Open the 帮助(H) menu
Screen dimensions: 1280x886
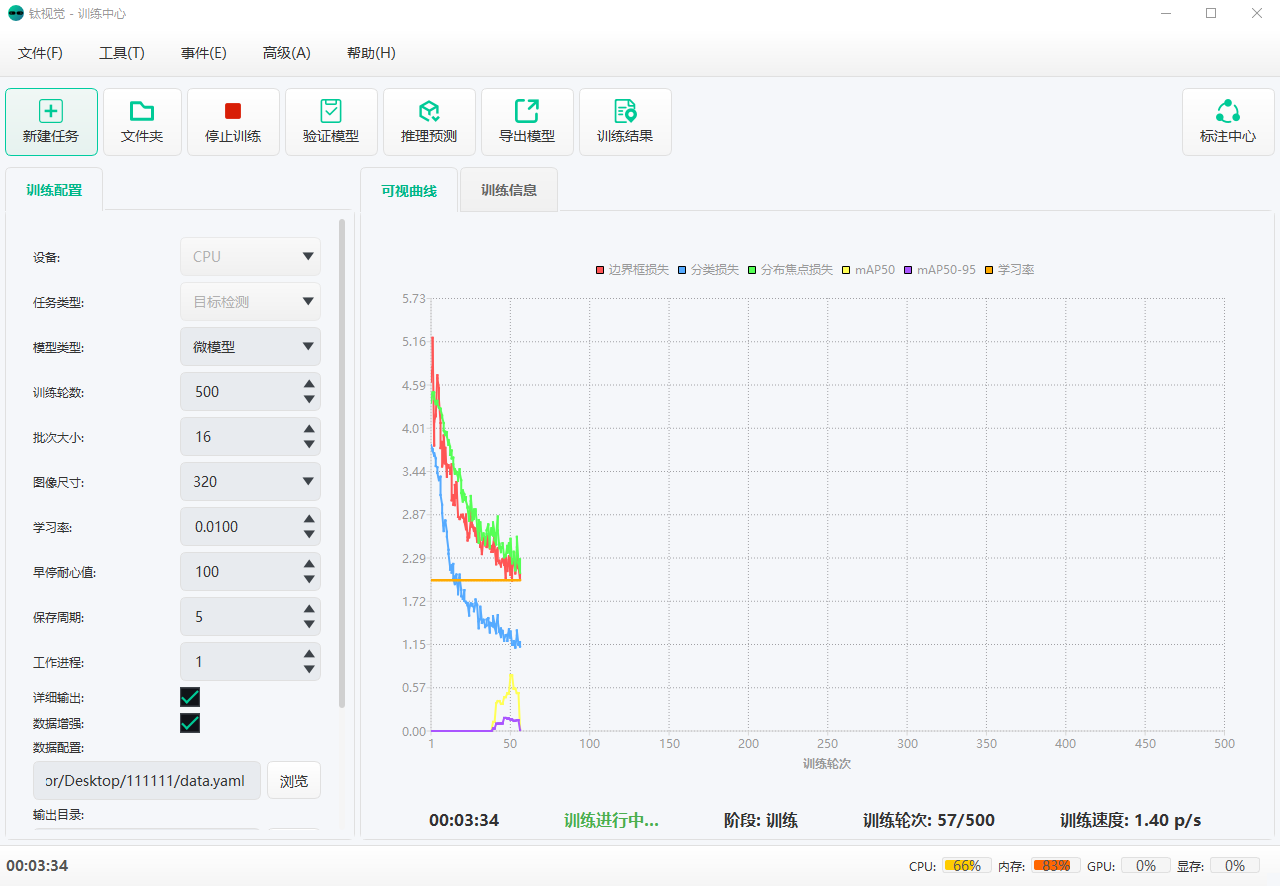tap(371, 53)
